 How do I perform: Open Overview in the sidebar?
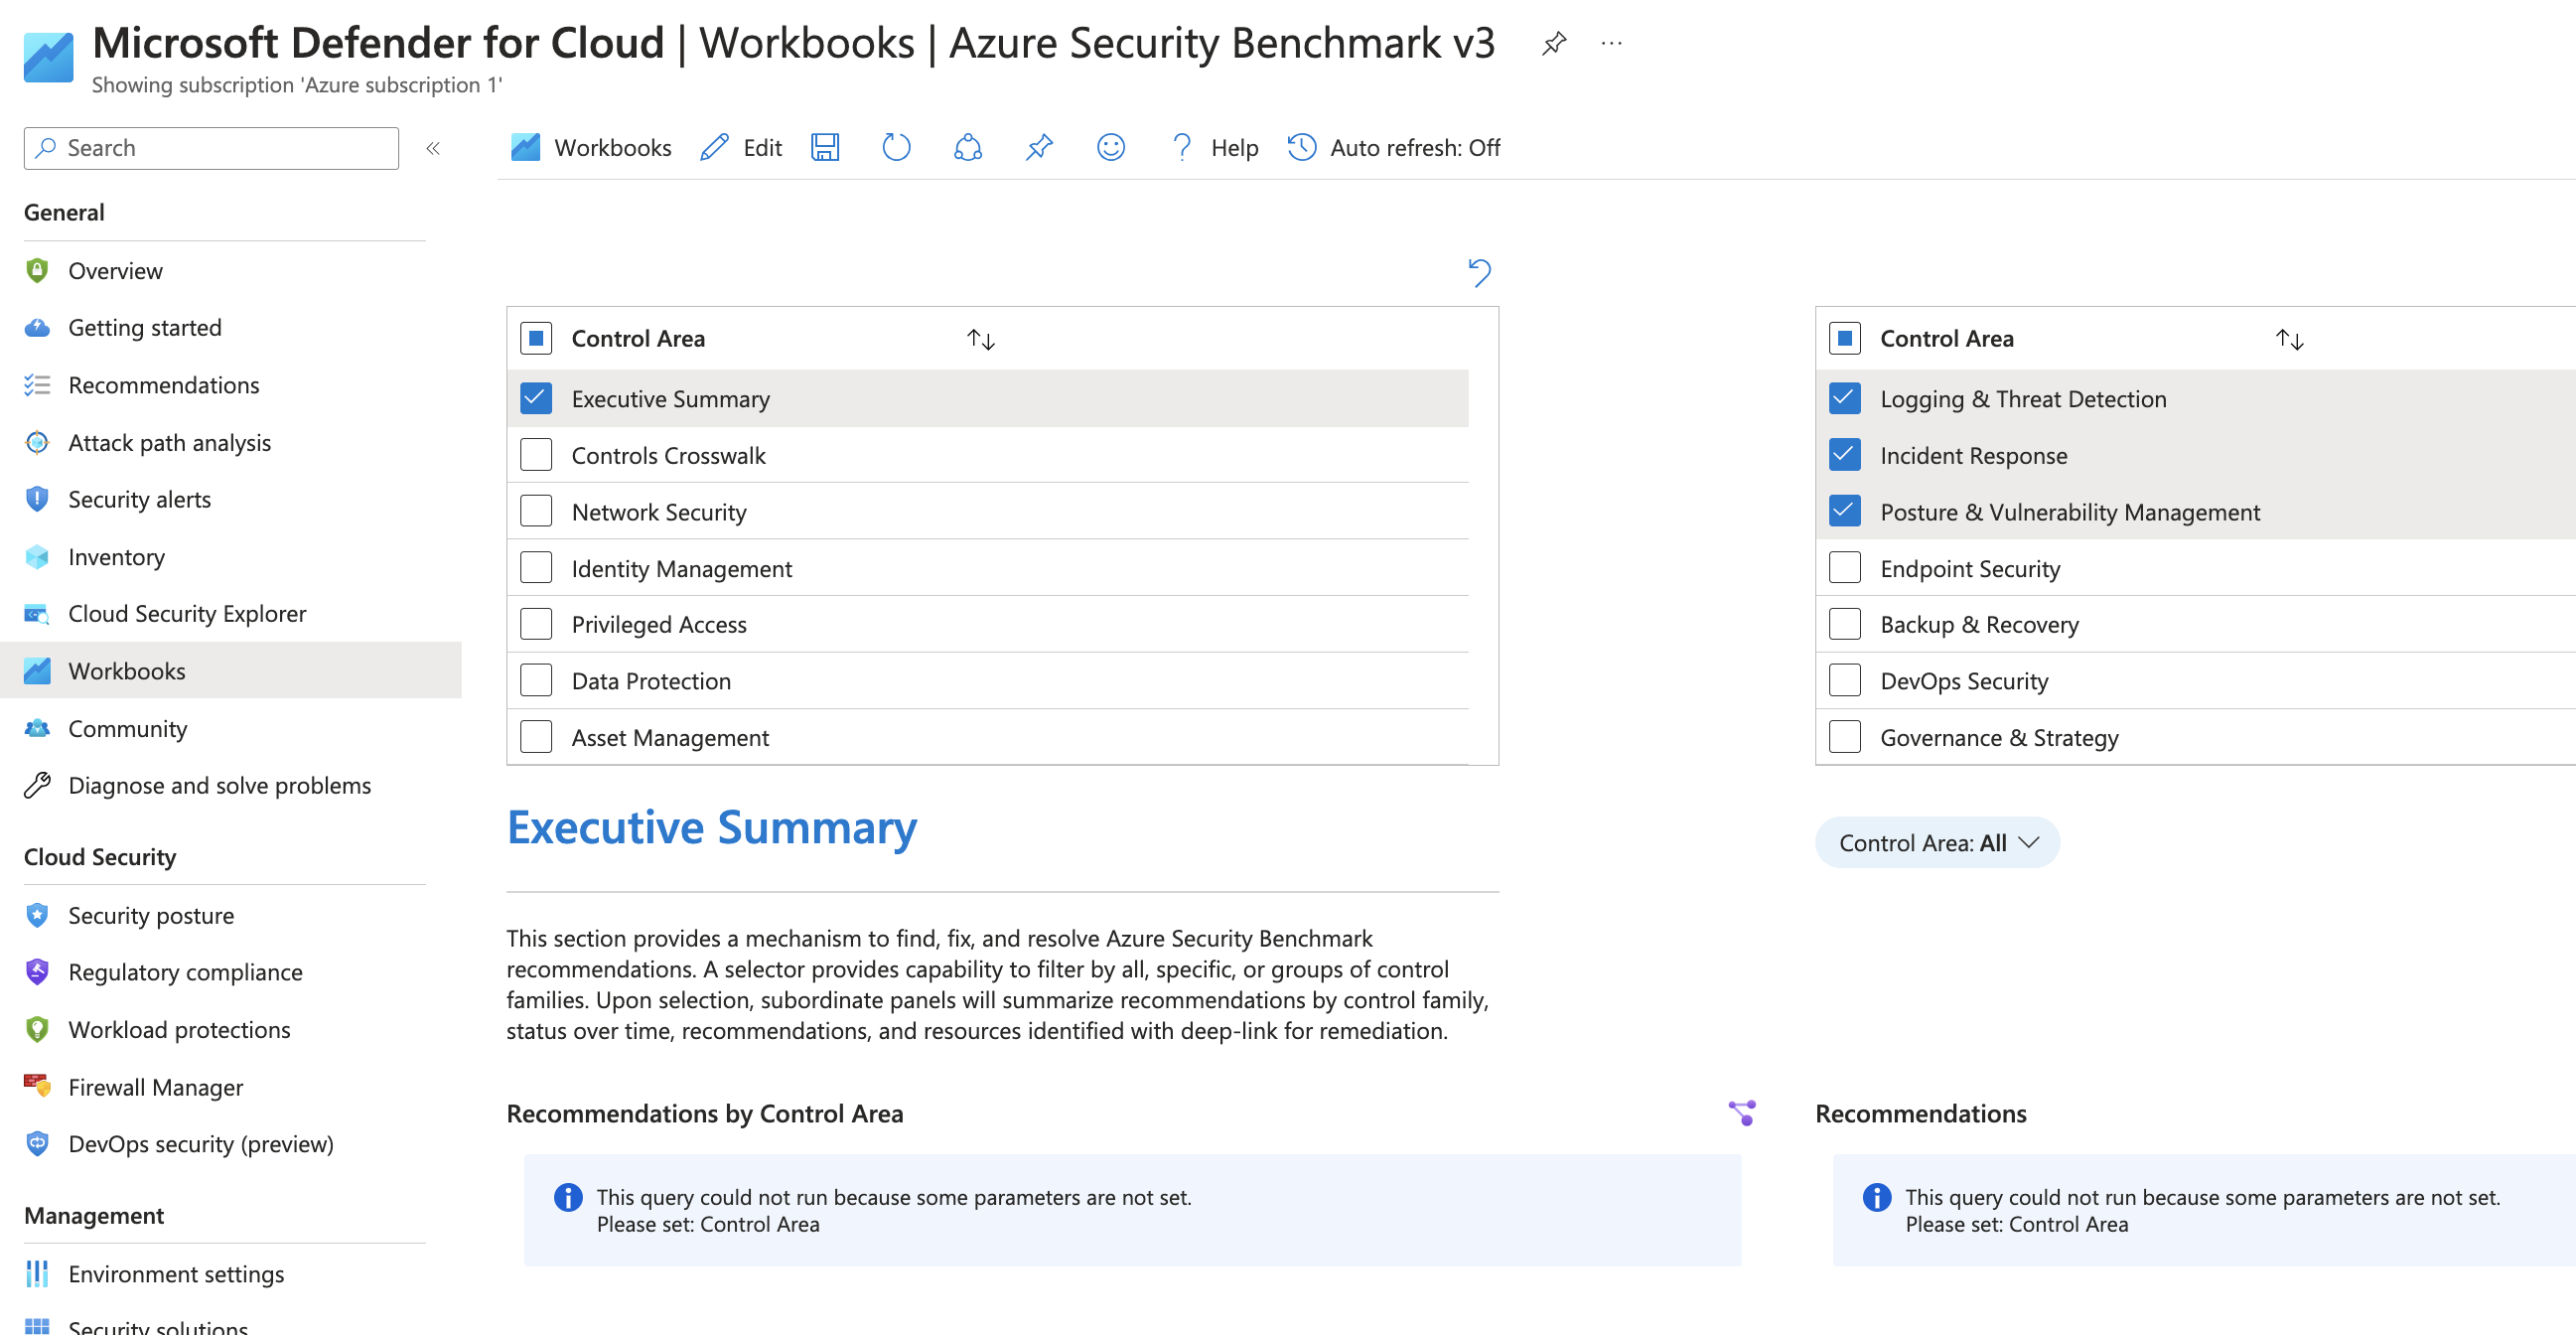coord(230,271)
